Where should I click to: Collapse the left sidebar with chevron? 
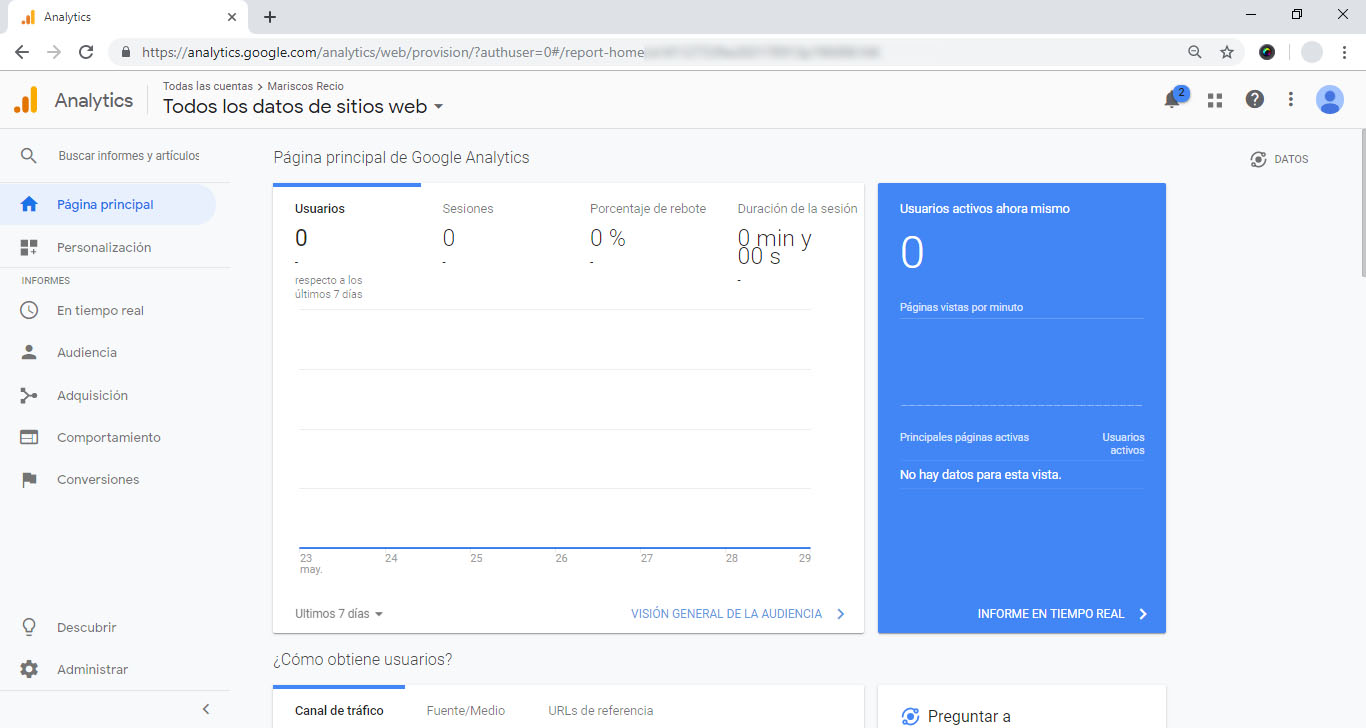[x=206, y=709]
